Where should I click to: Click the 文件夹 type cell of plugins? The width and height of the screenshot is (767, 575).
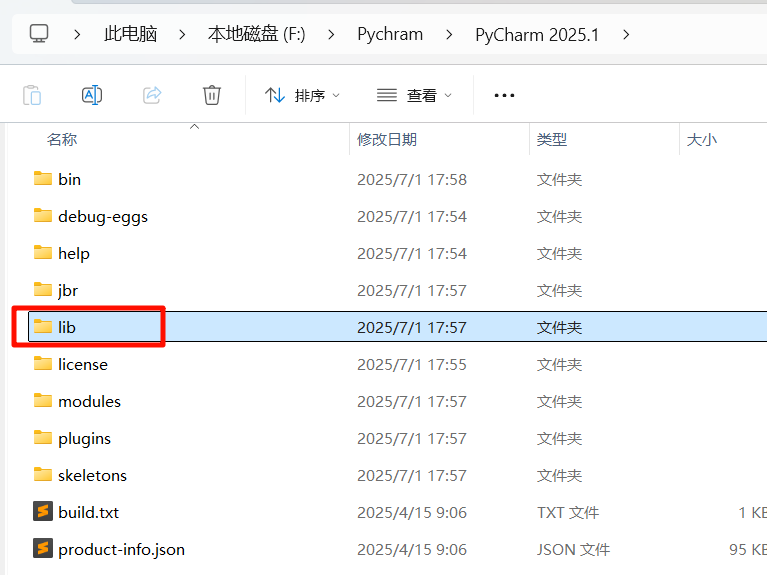click(x=559, y=438)
